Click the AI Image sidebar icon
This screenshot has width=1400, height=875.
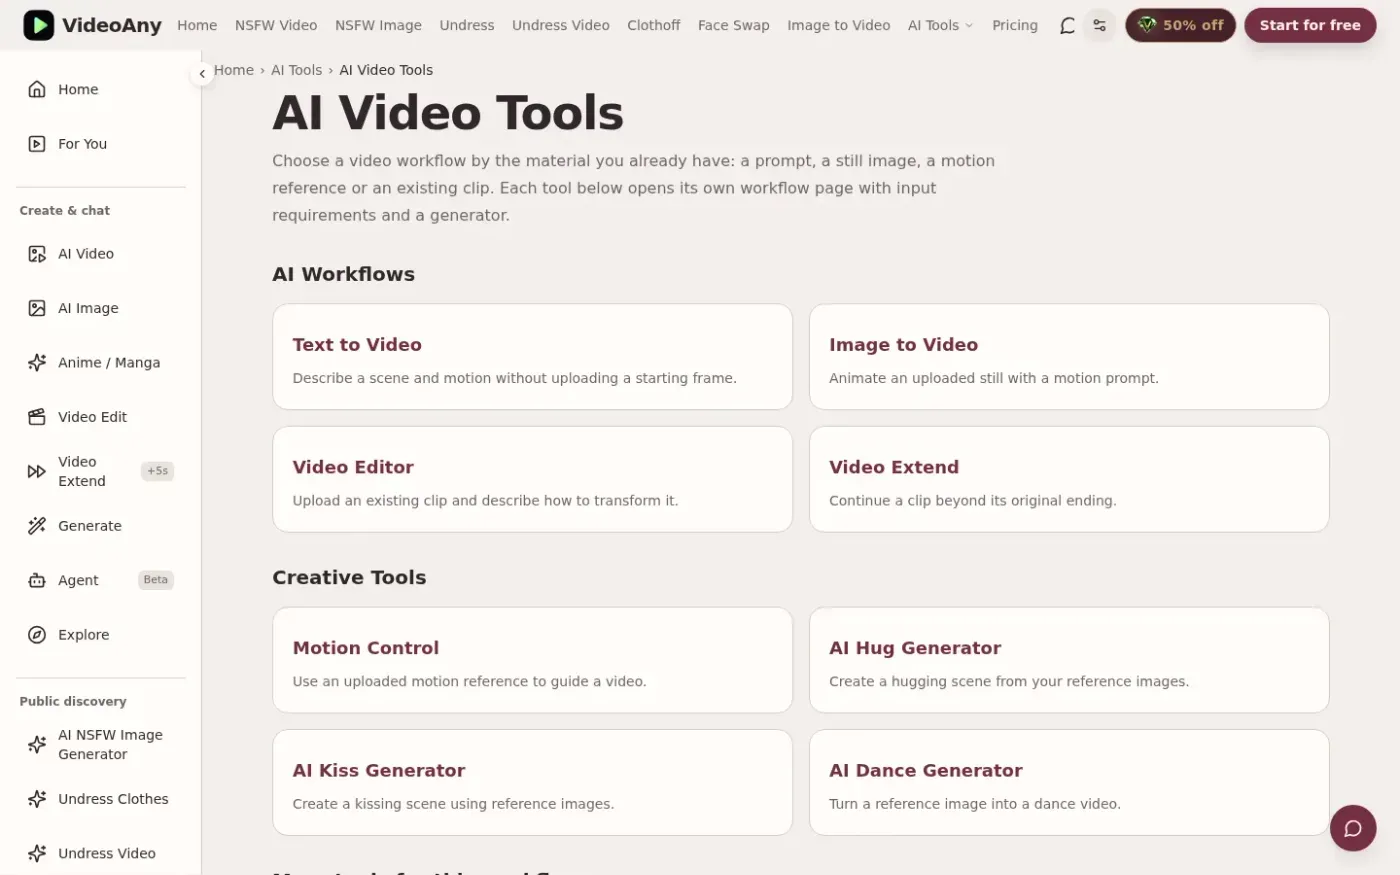coord(37,308)
